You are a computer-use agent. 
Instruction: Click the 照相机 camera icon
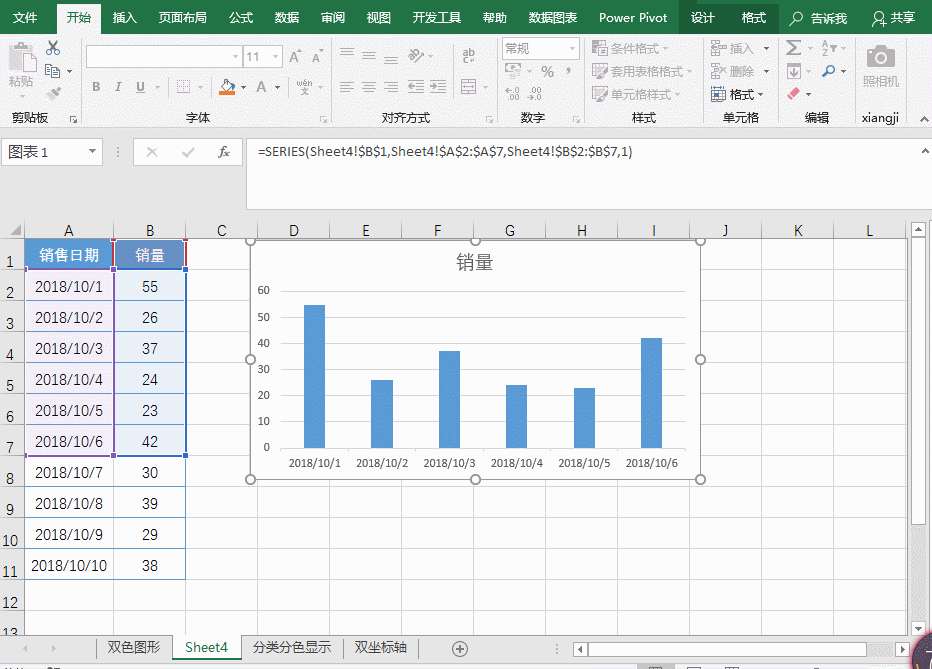click(879, 57)
